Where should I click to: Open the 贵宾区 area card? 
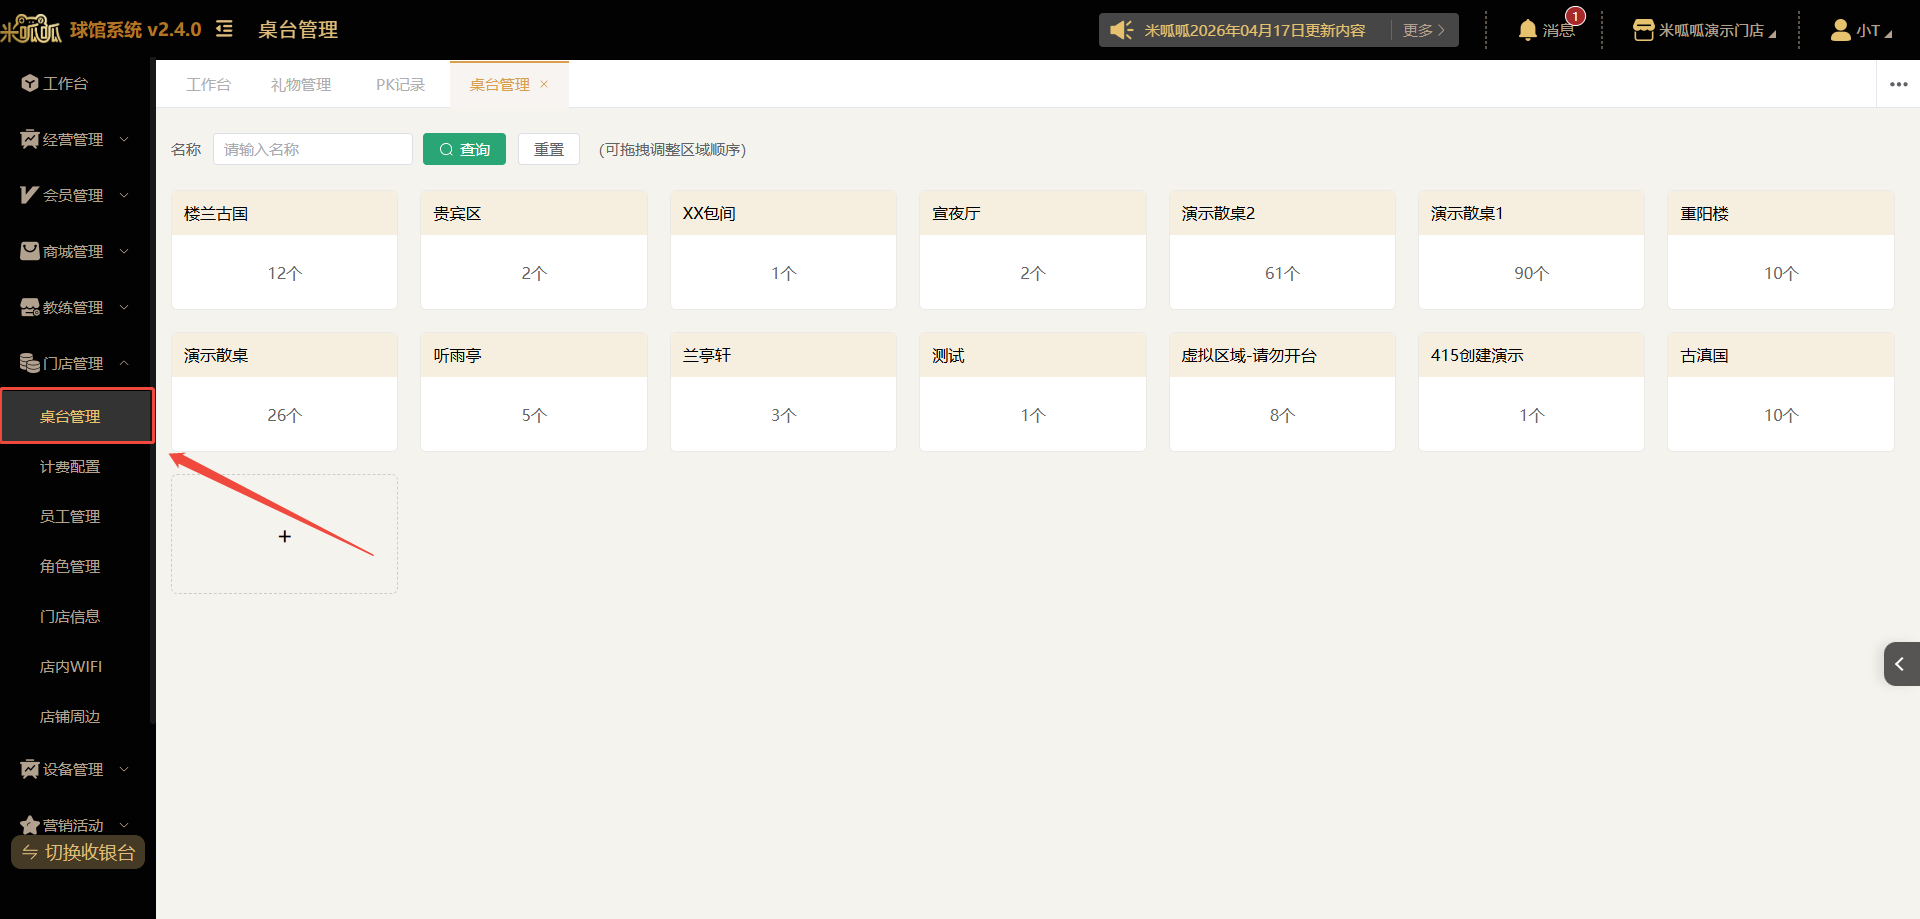[533, 250]
